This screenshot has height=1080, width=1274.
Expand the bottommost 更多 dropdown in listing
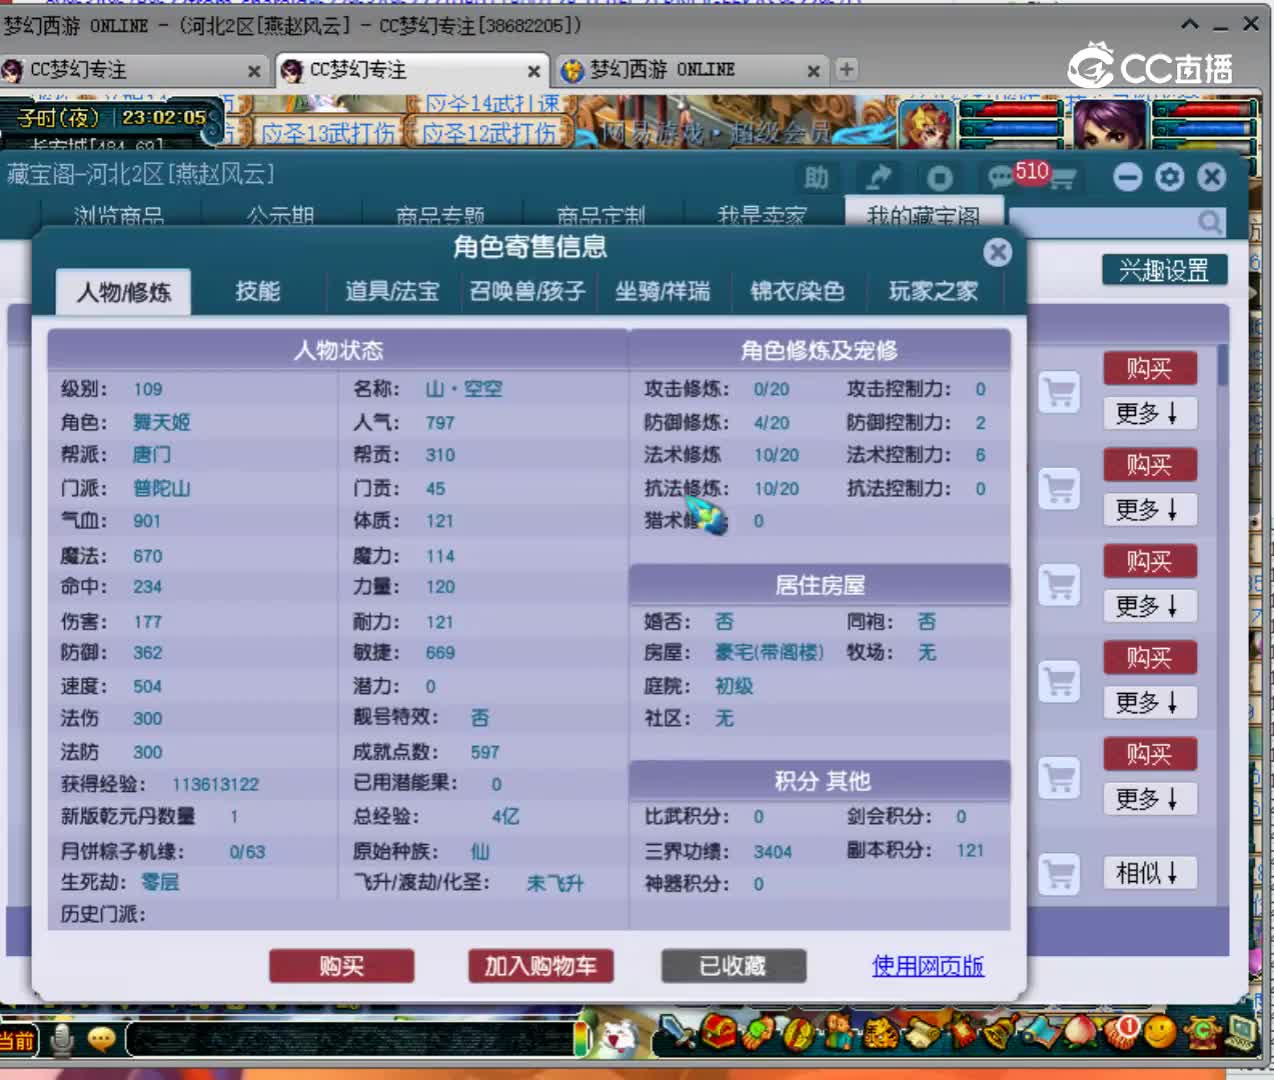click(x=1149, y=798)
